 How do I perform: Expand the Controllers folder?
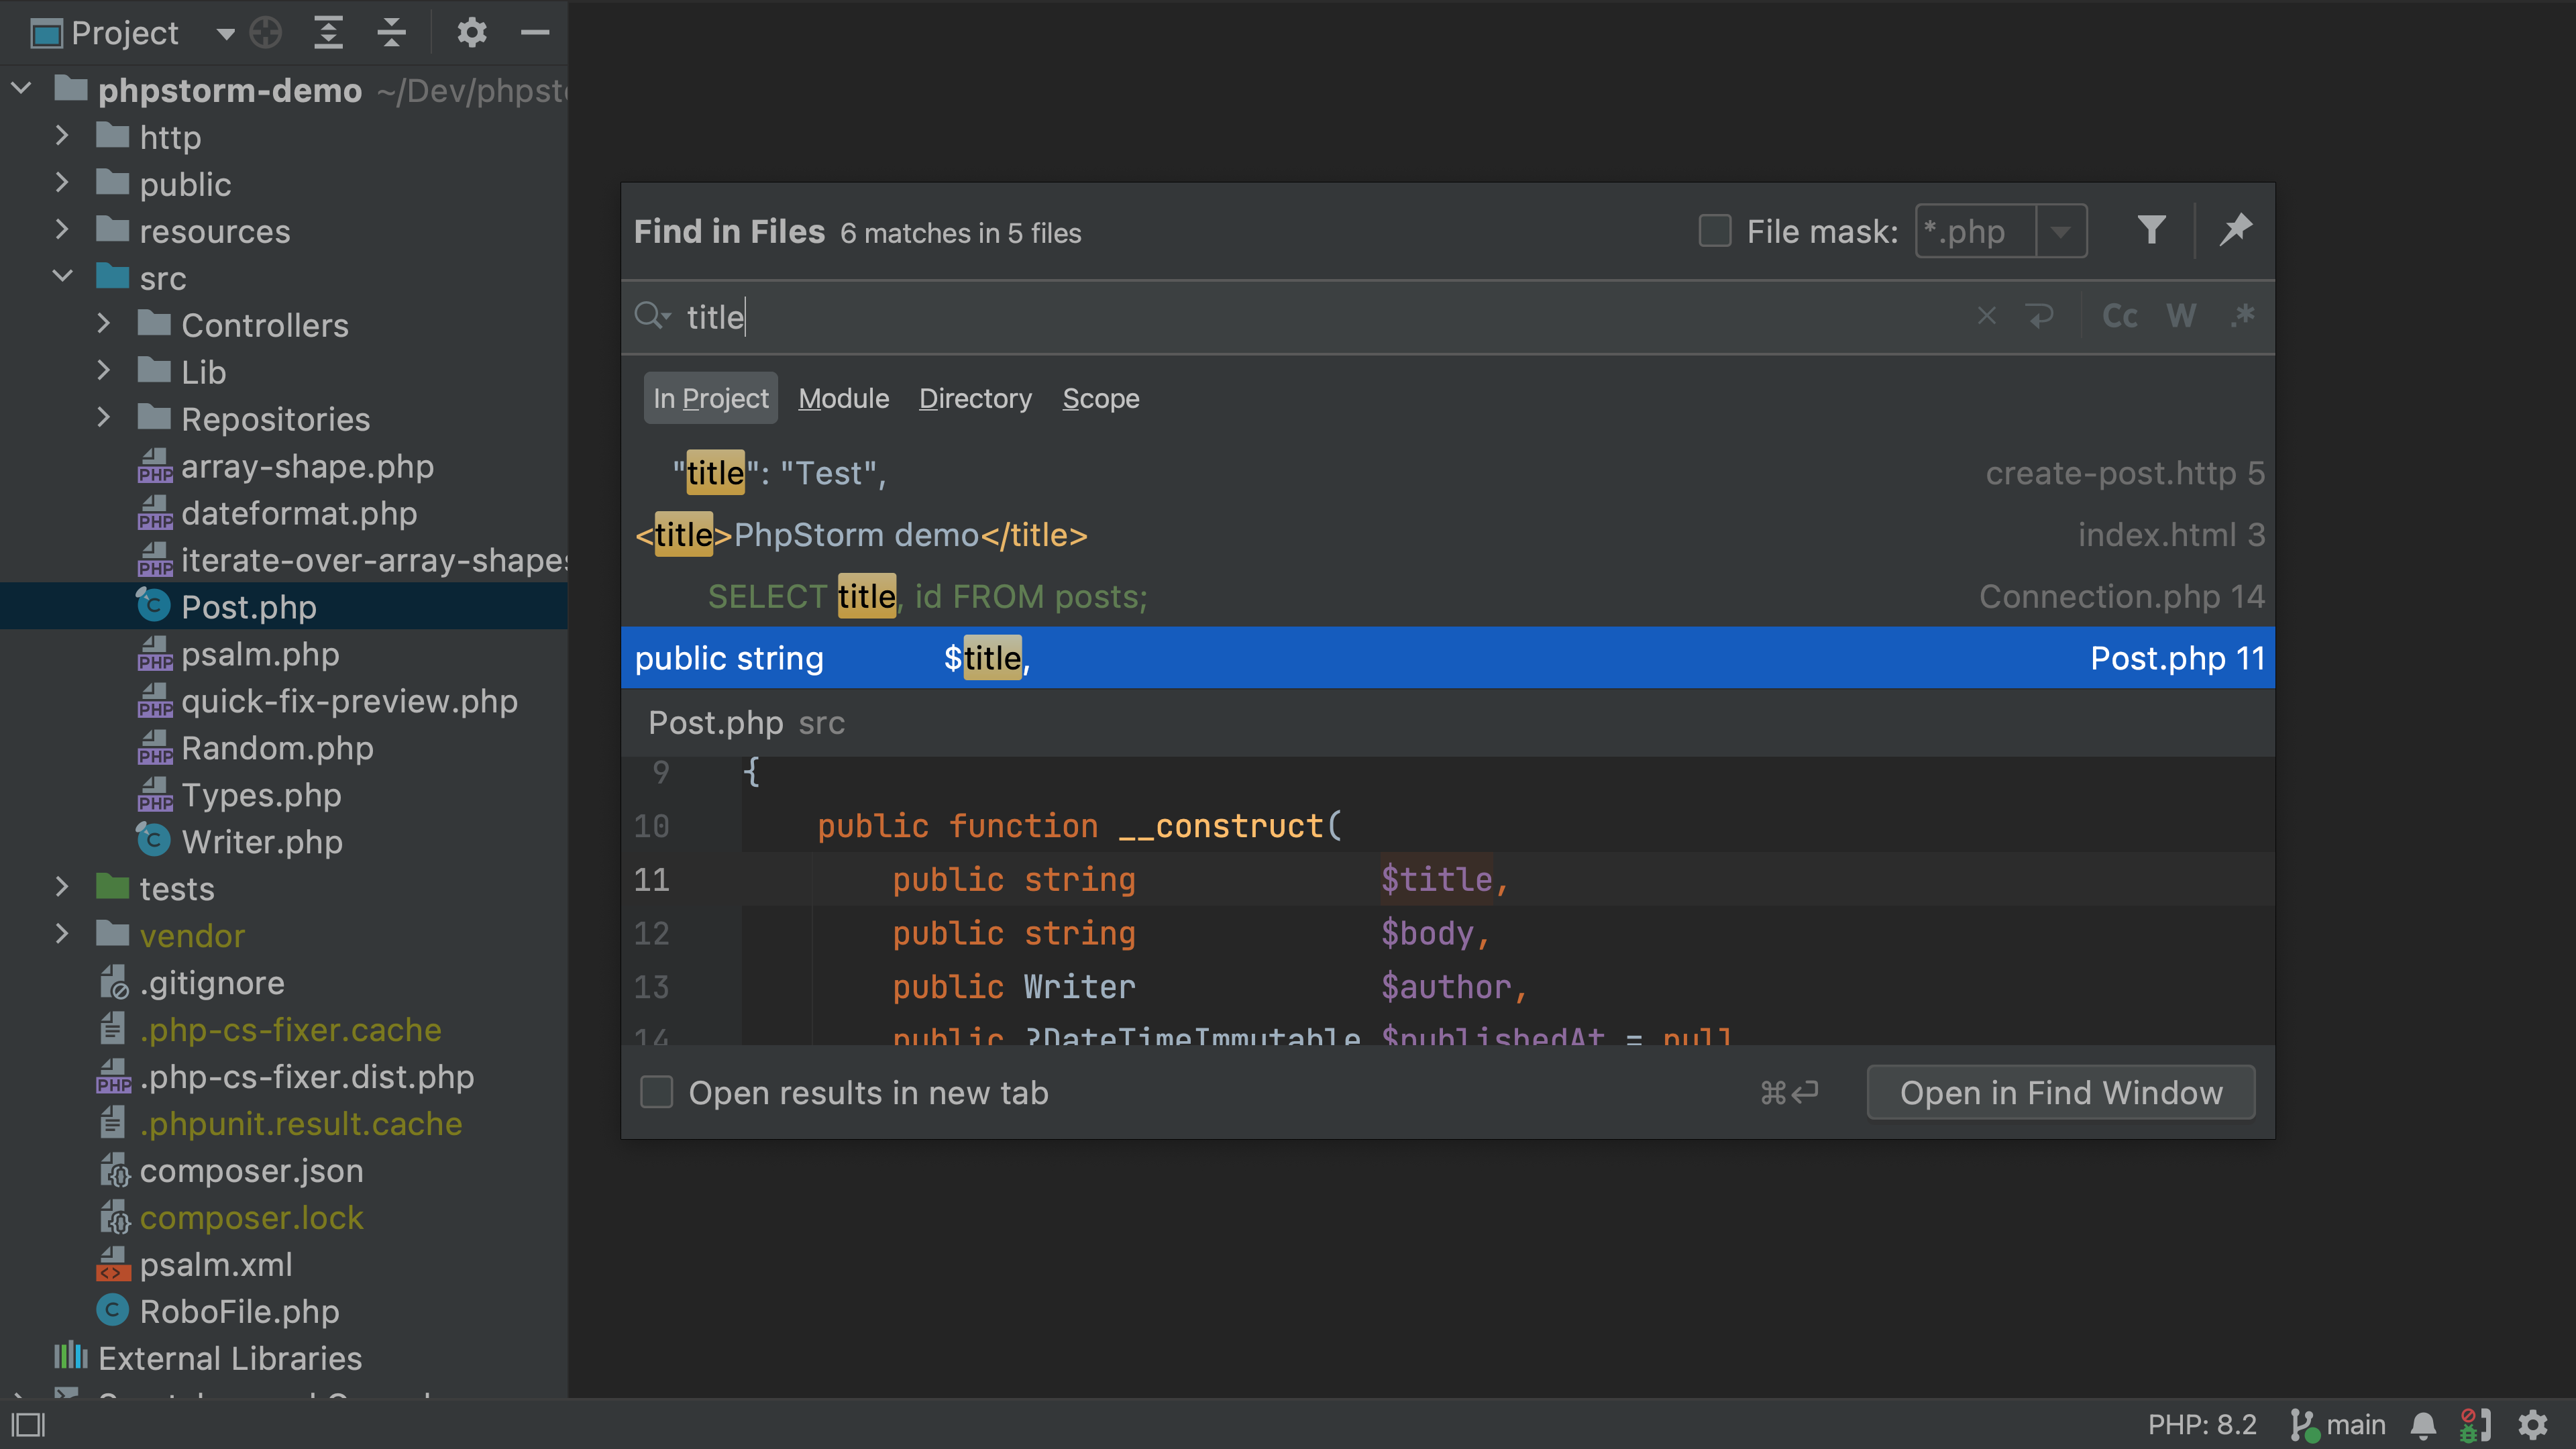[104, 324]
